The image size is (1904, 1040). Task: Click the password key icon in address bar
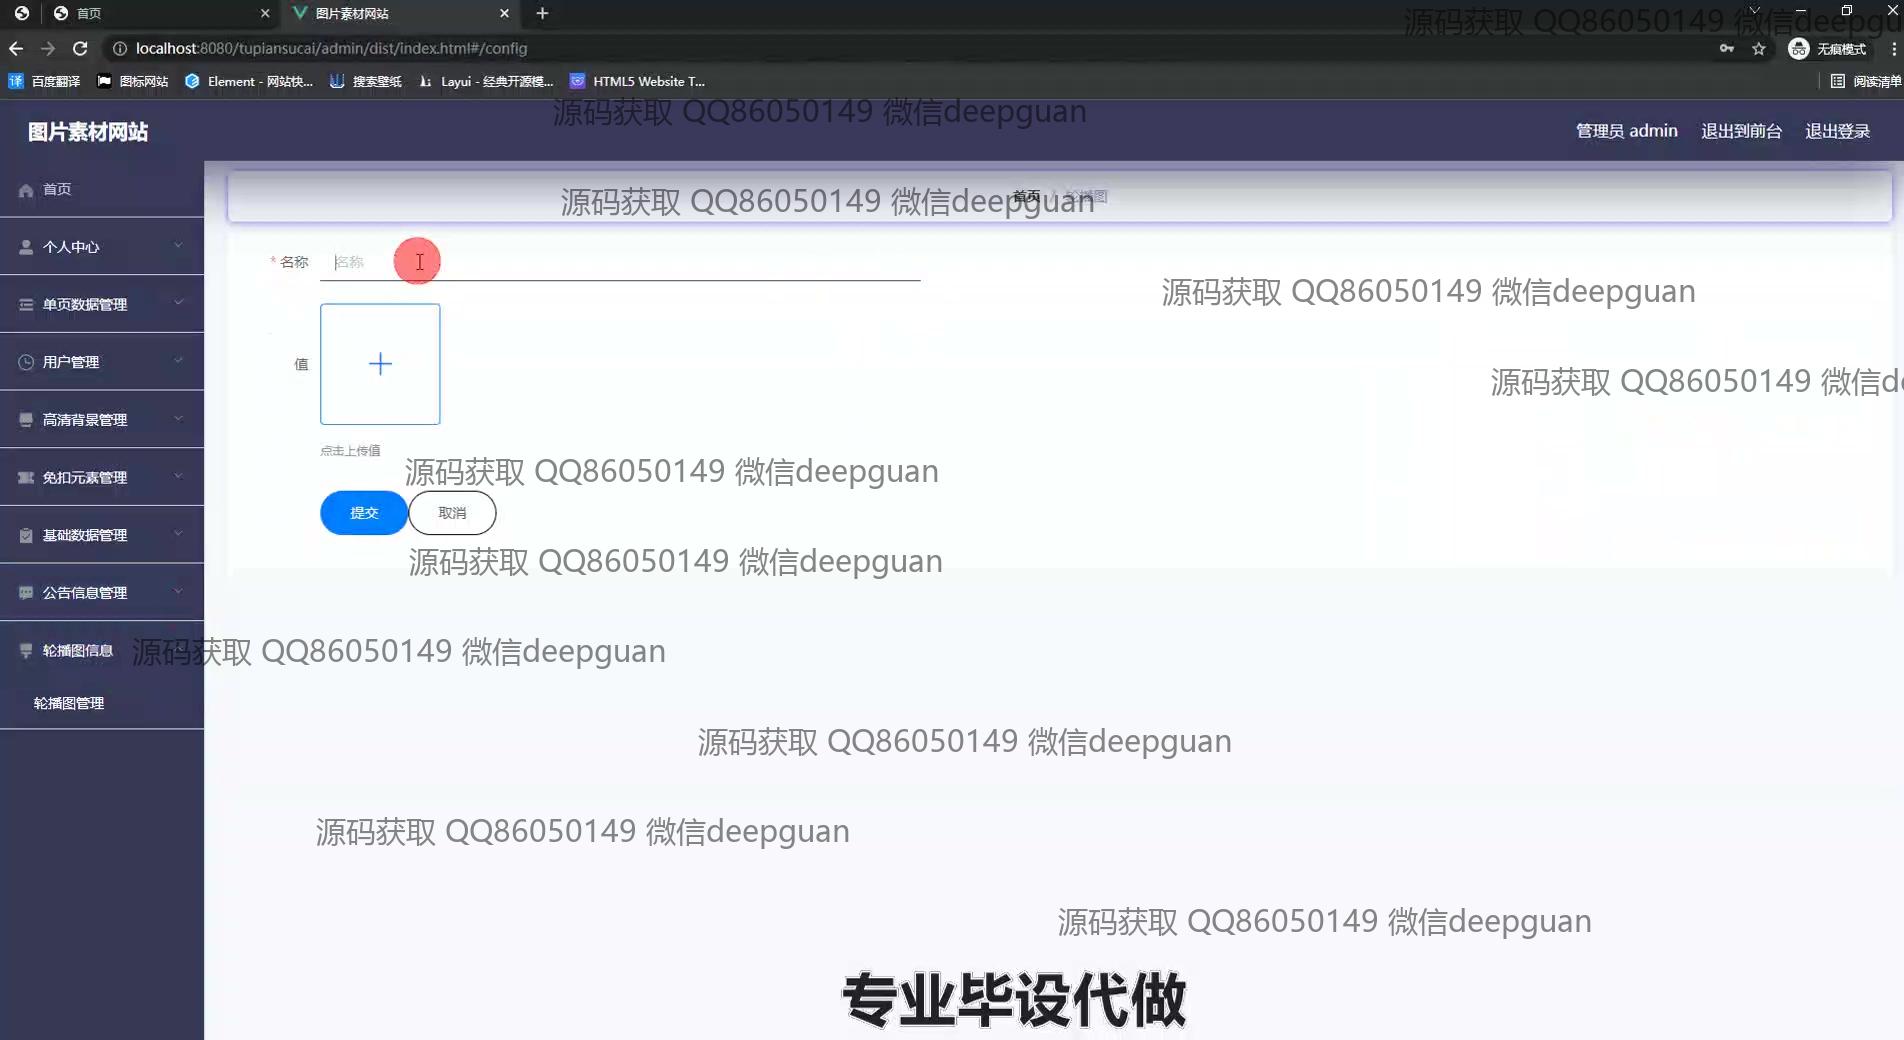coord(1727,48)
